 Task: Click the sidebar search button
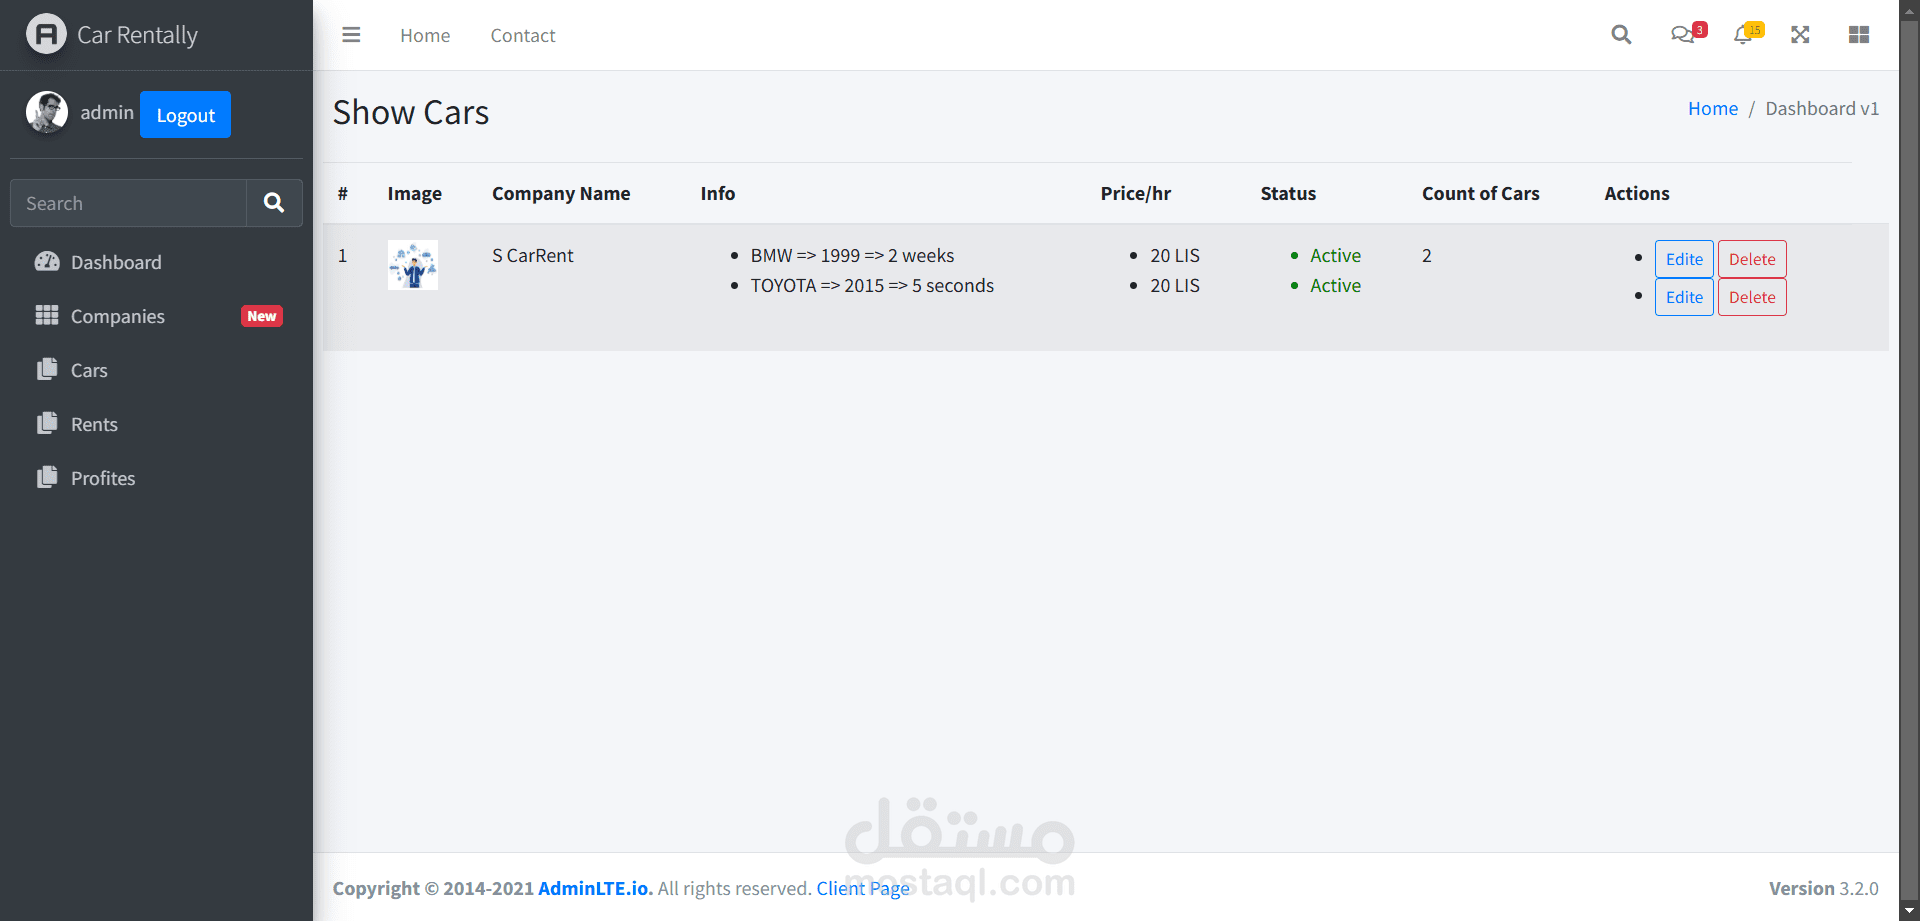pyautogui.click(x=274, y=203)
